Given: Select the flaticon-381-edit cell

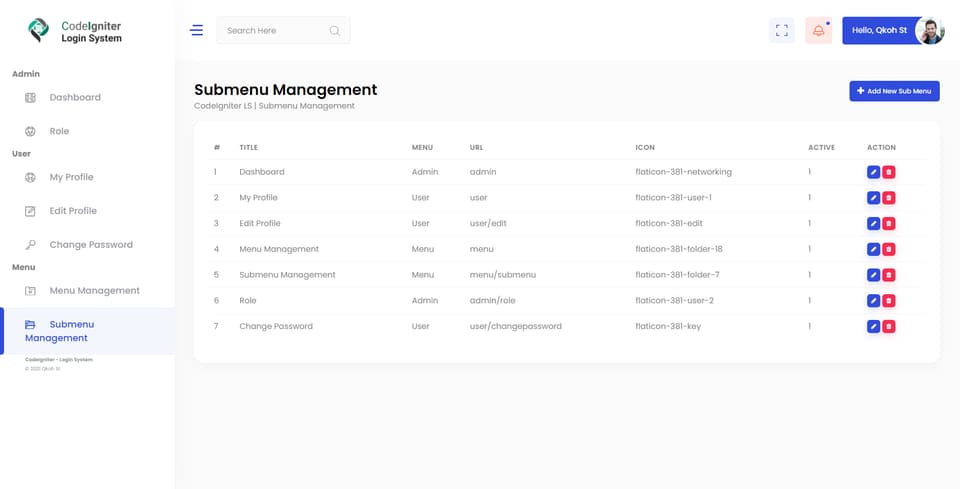Looking at the screenshot, I should 669,223.
